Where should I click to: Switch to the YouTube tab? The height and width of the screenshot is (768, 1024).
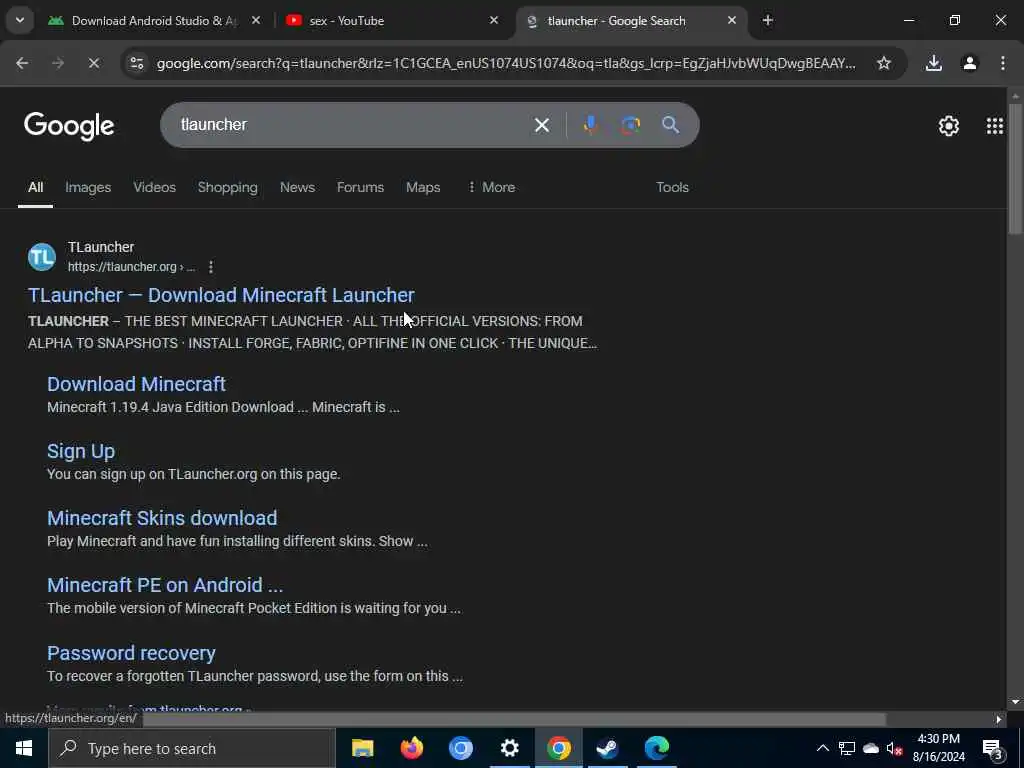[x=392, y=21]
